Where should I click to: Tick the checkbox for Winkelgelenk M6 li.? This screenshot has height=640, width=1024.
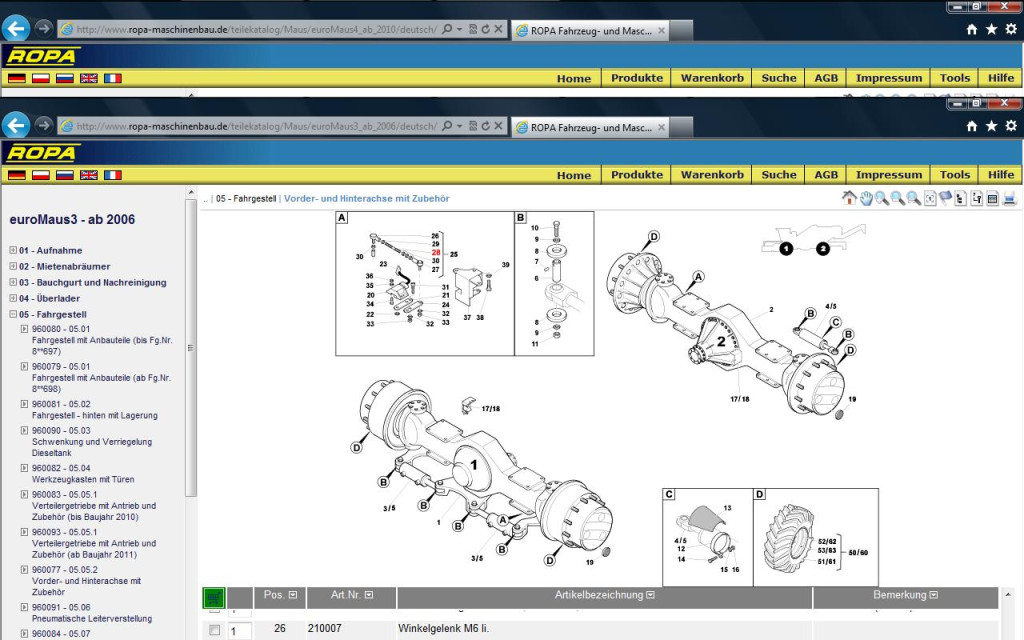click(214, 630)
